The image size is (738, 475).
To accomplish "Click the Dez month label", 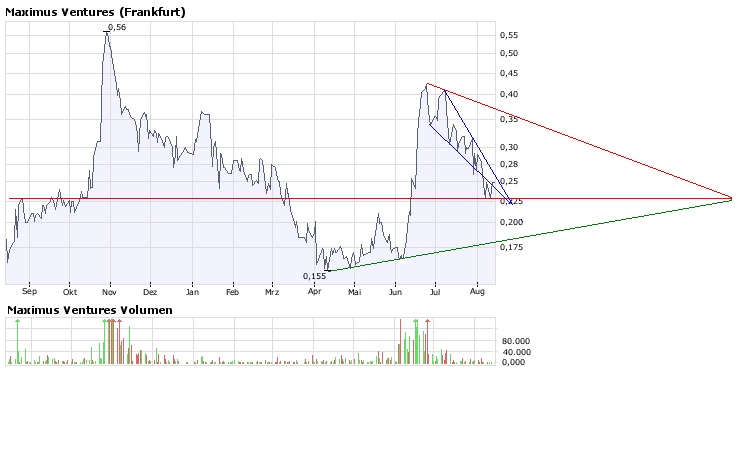I will click(x=150, y=292).
